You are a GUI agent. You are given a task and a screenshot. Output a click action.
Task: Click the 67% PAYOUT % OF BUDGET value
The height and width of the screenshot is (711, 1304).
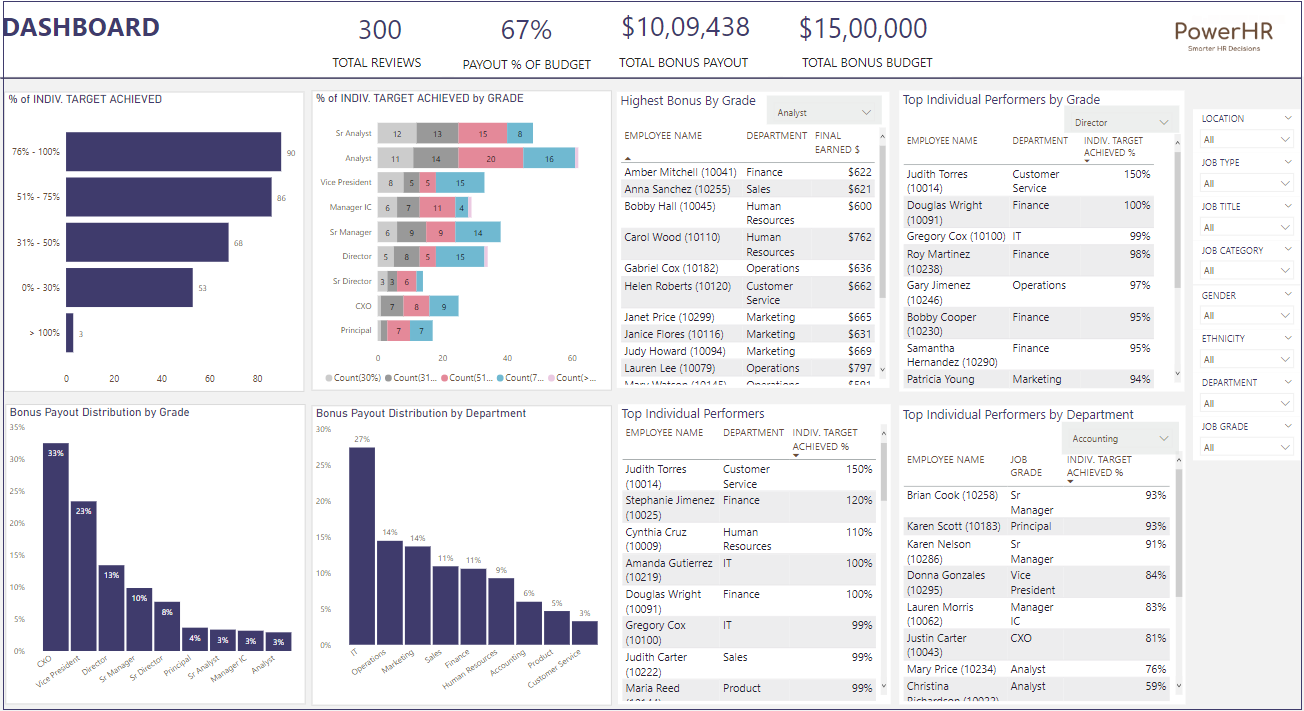coord(526,31)
